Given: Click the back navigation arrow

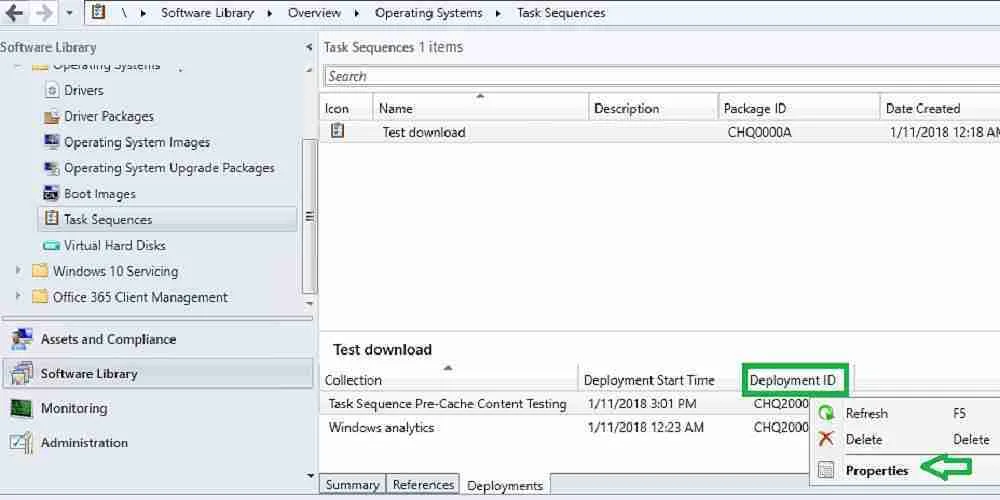Looking at the screenshot, I should 14,13.
